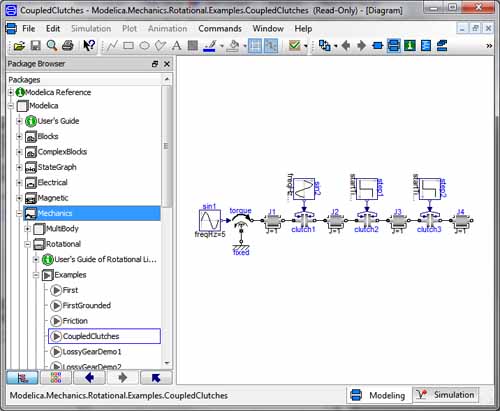Open the Check options dropdown arrow
Viewport: 500px width, 411px height.
click(x=306, y=46)
